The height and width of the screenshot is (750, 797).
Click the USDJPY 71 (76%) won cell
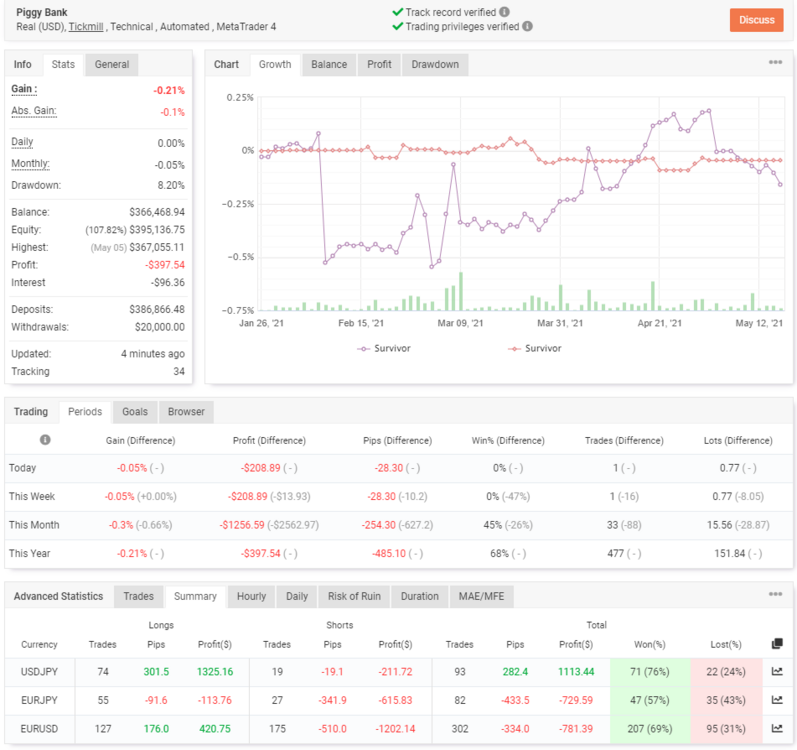(650, 672)
